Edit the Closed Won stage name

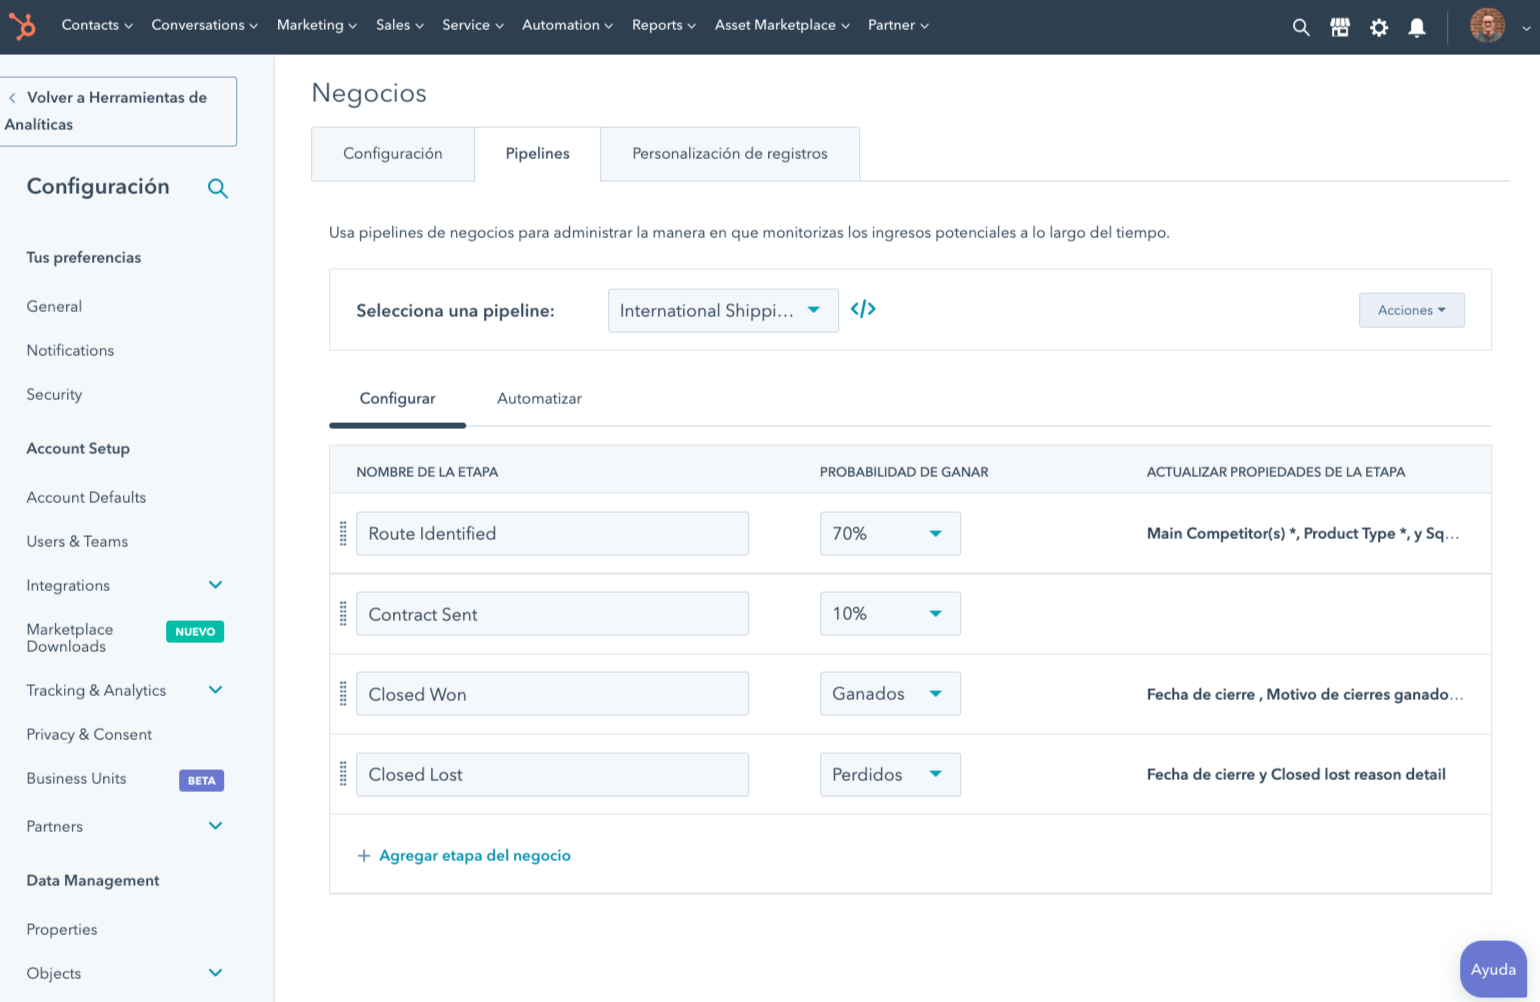(x=552, y=693)
